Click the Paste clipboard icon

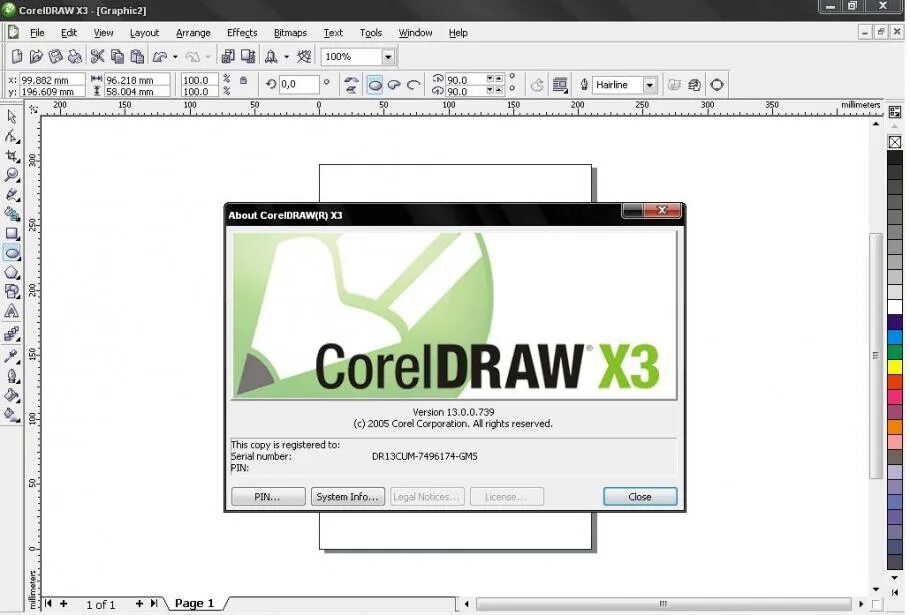point(137,56)
